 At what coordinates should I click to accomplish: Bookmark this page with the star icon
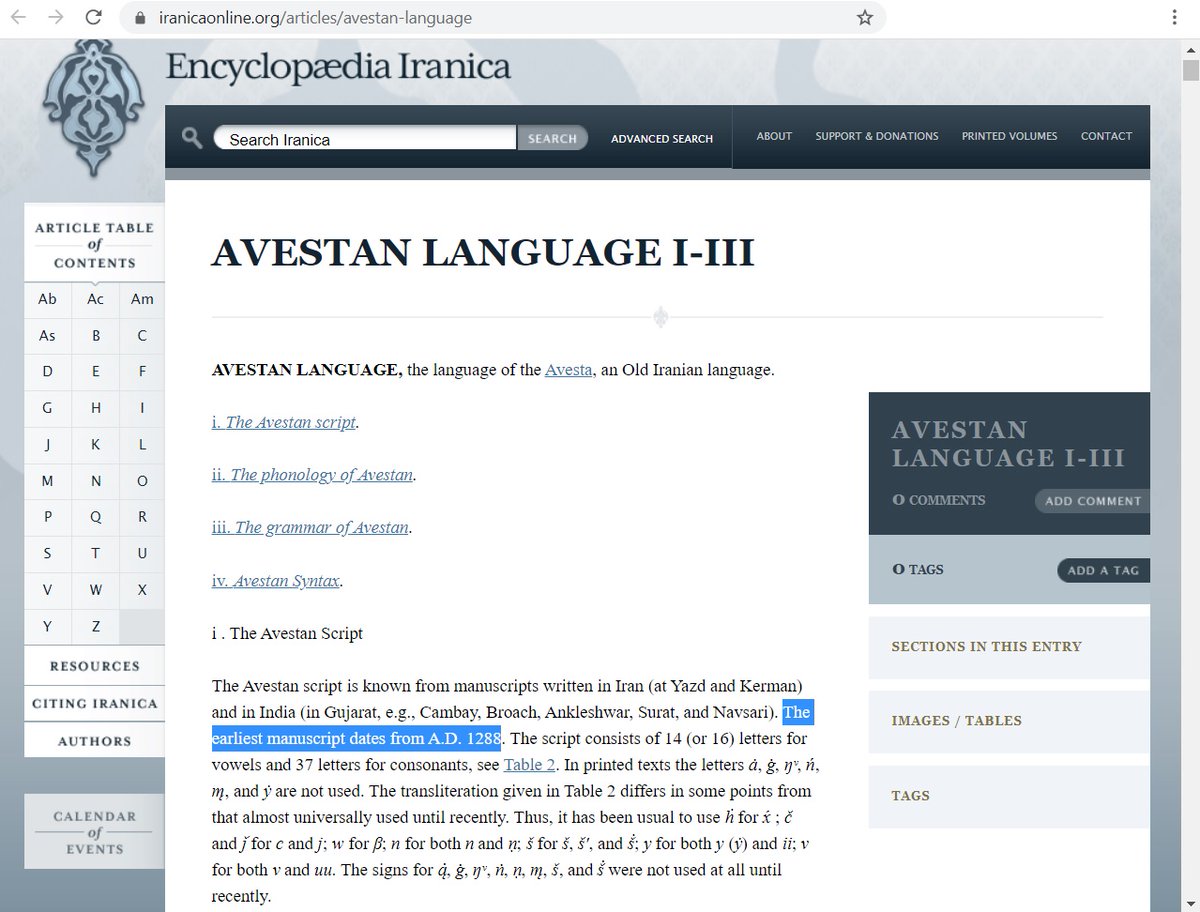point(865,17)
